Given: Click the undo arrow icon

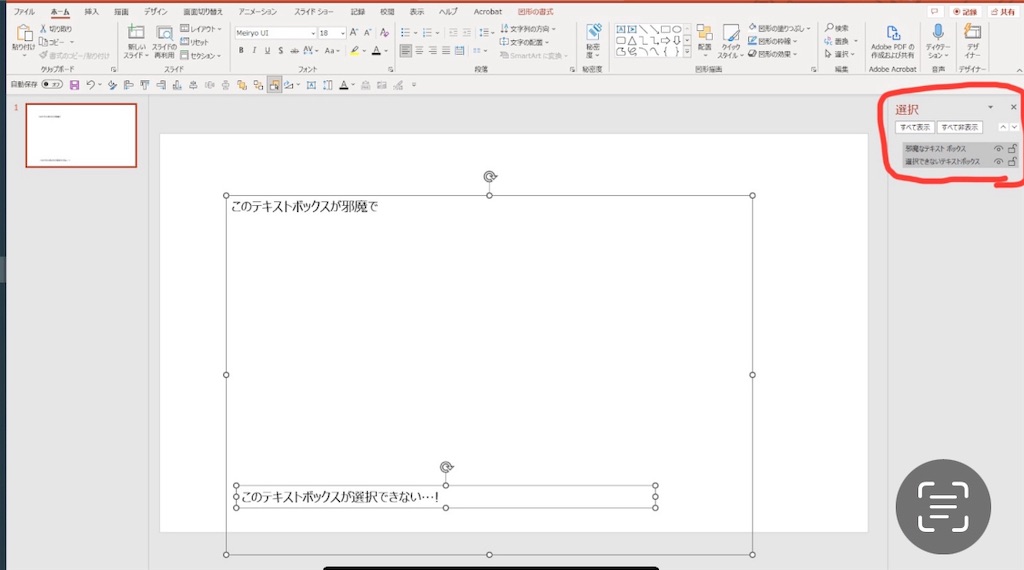Looking at the screenshot, I should [x=90, y=85].
